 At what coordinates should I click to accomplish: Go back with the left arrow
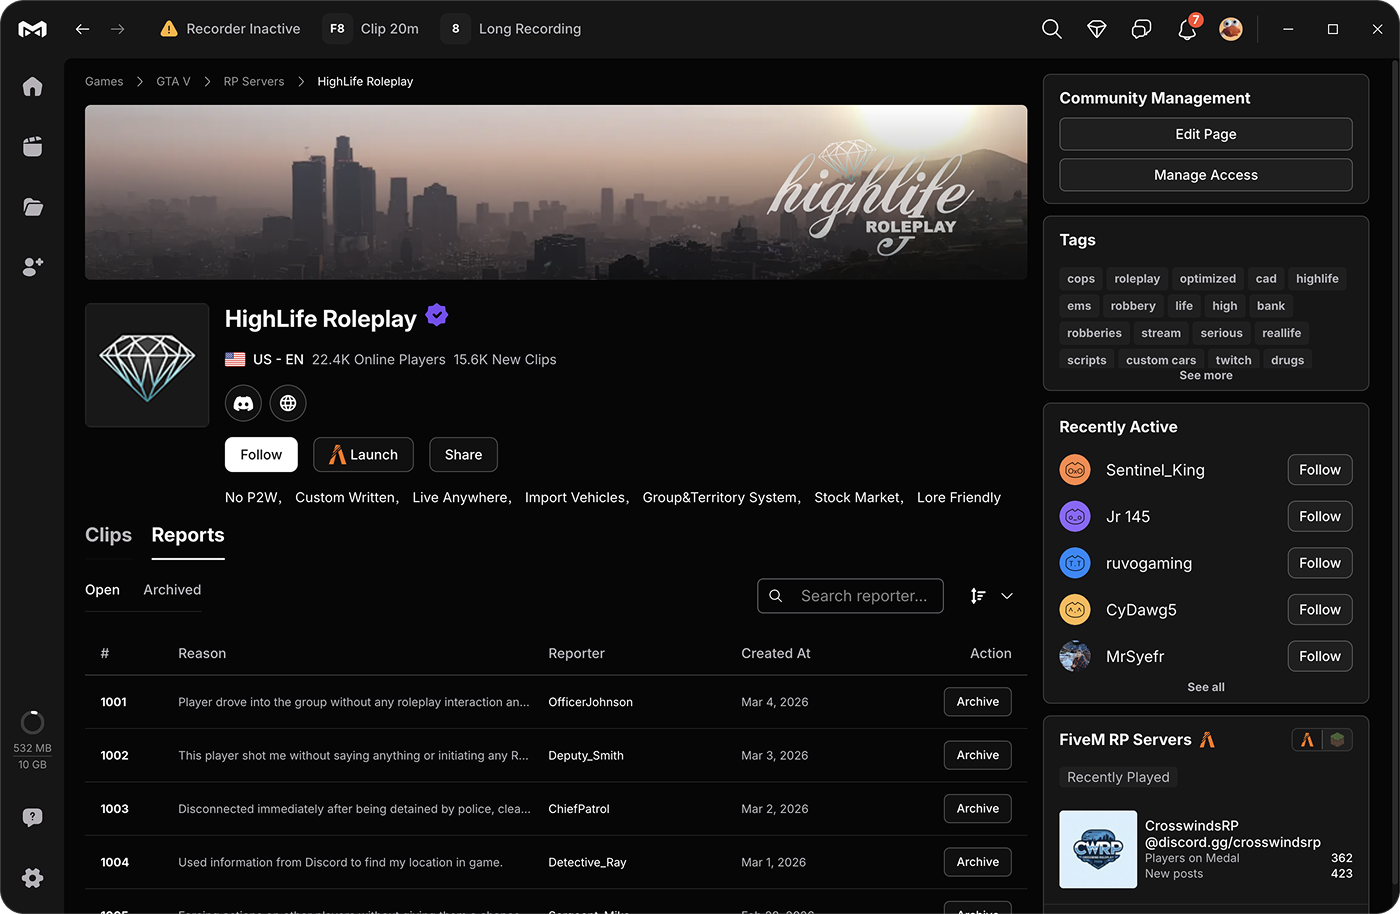tap(82, 29)
